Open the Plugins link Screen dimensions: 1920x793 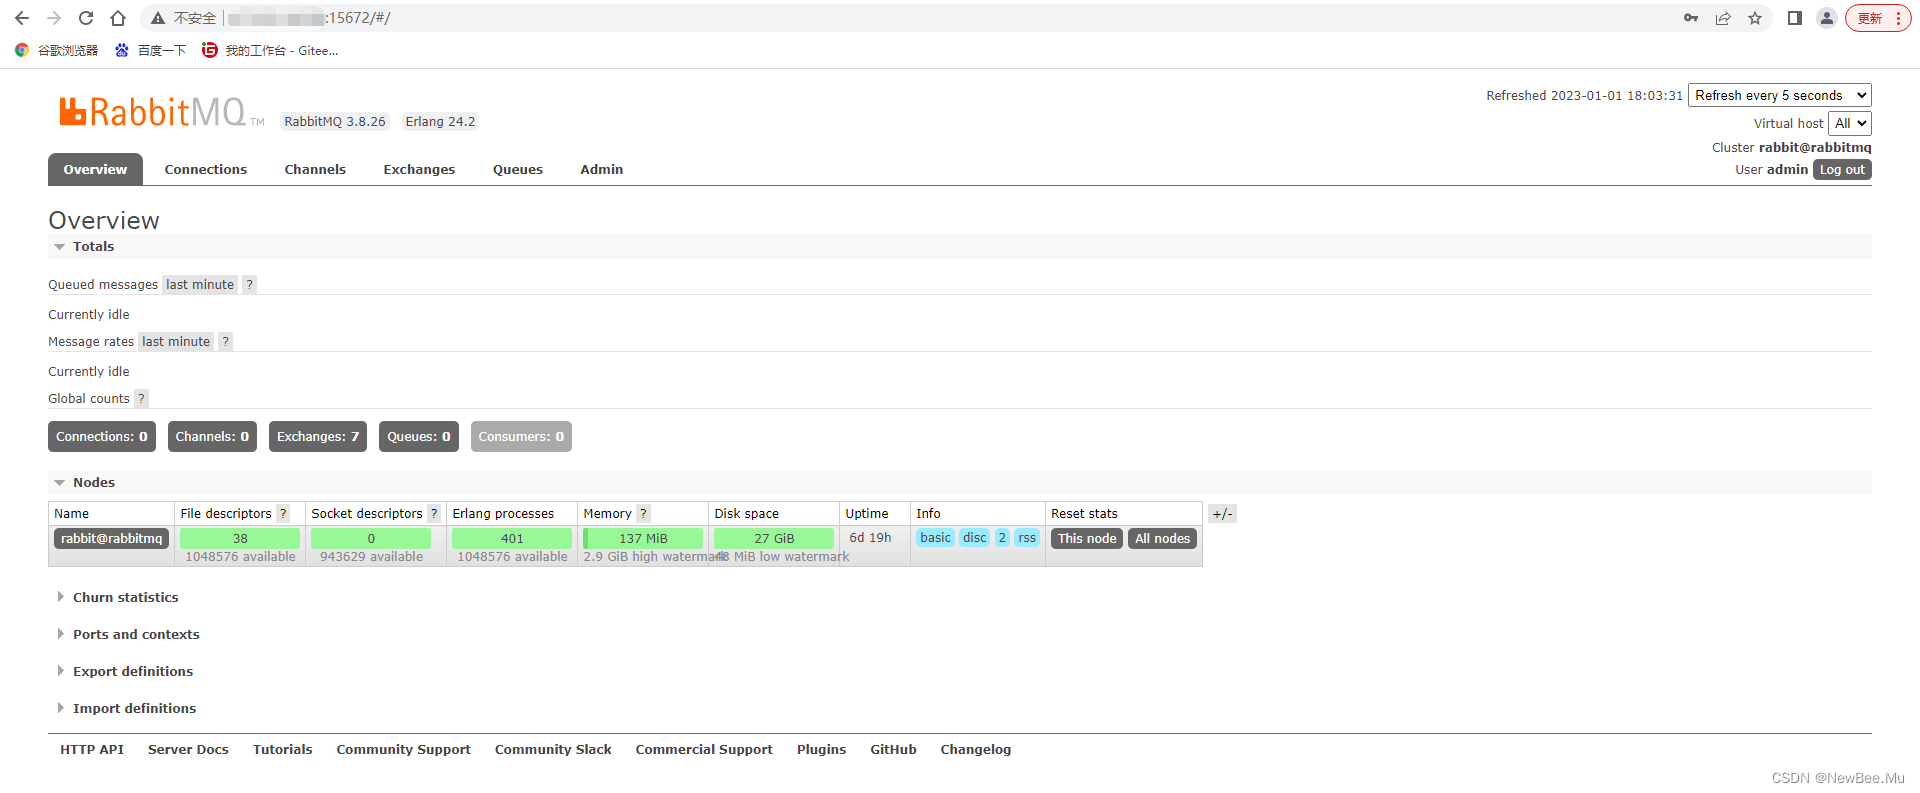821,749
